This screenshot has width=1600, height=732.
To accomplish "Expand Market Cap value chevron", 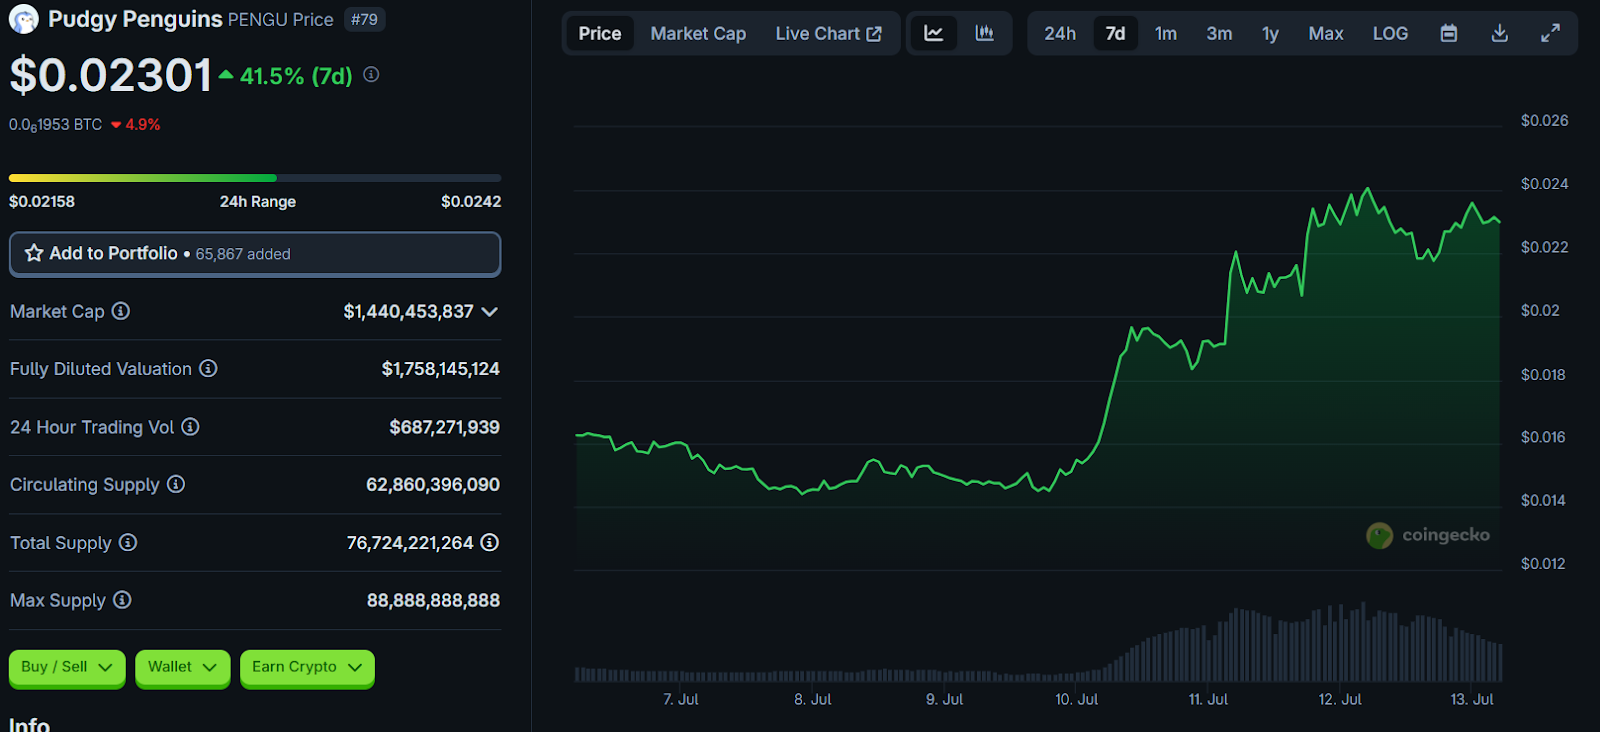I will 490,312.
